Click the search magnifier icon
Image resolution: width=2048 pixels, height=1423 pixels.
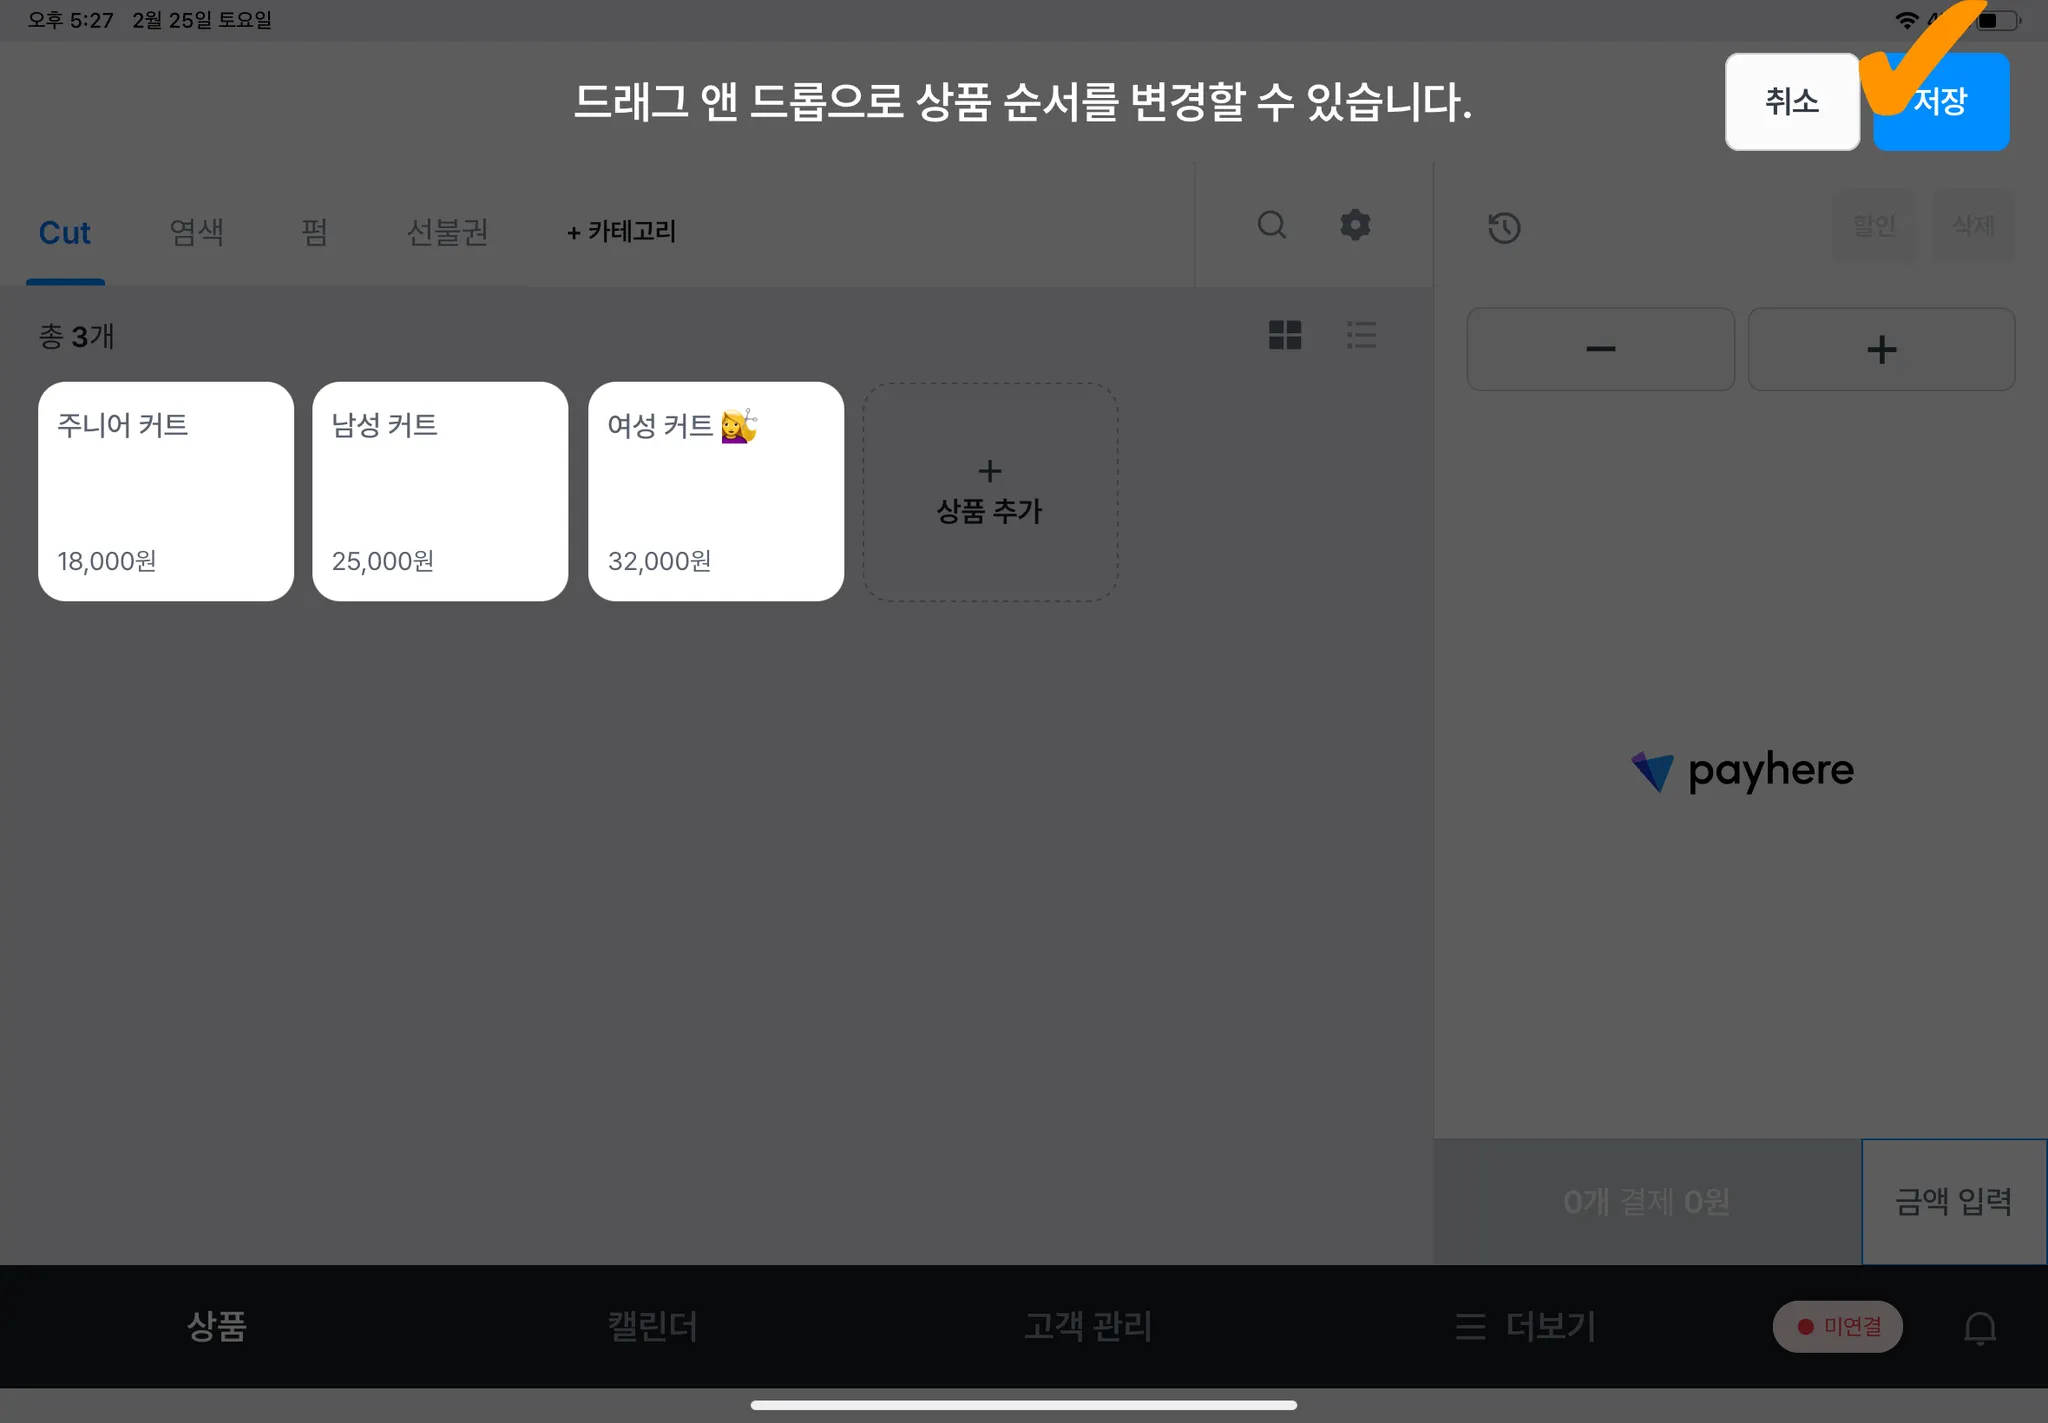1271,225
